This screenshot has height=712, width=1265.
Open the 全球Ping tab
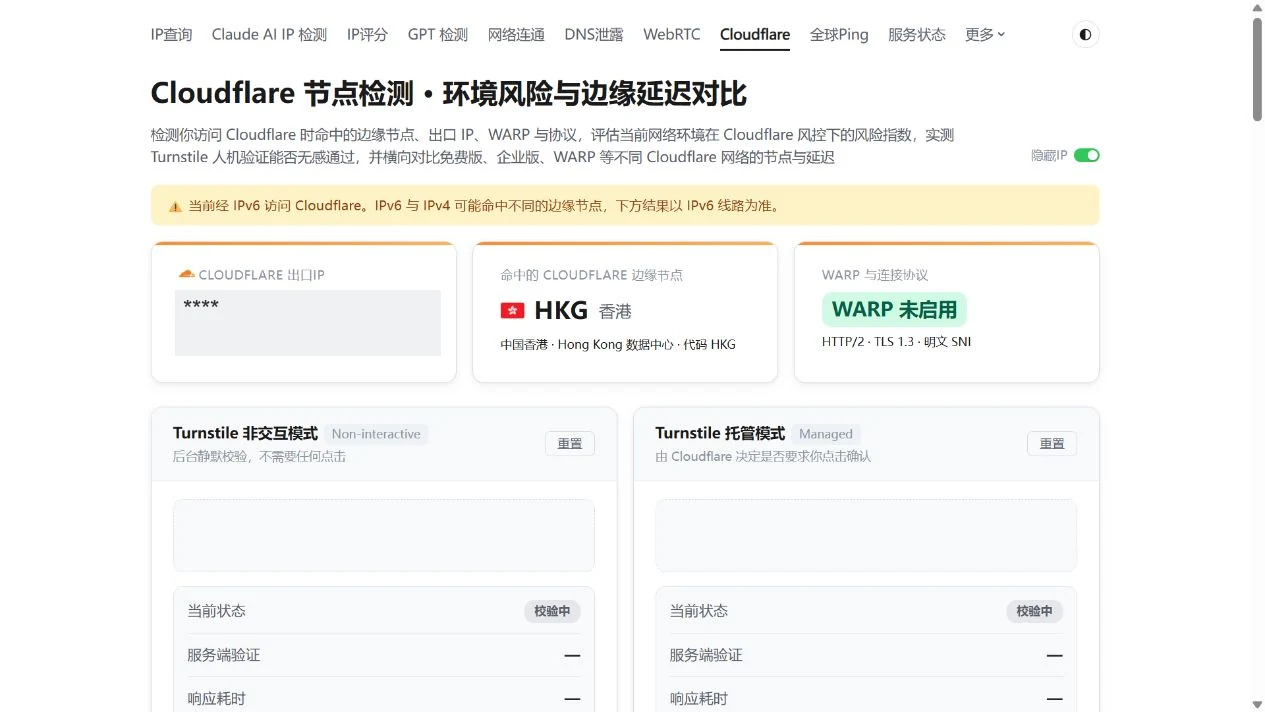pyautogui.click(x=839, y=34)
